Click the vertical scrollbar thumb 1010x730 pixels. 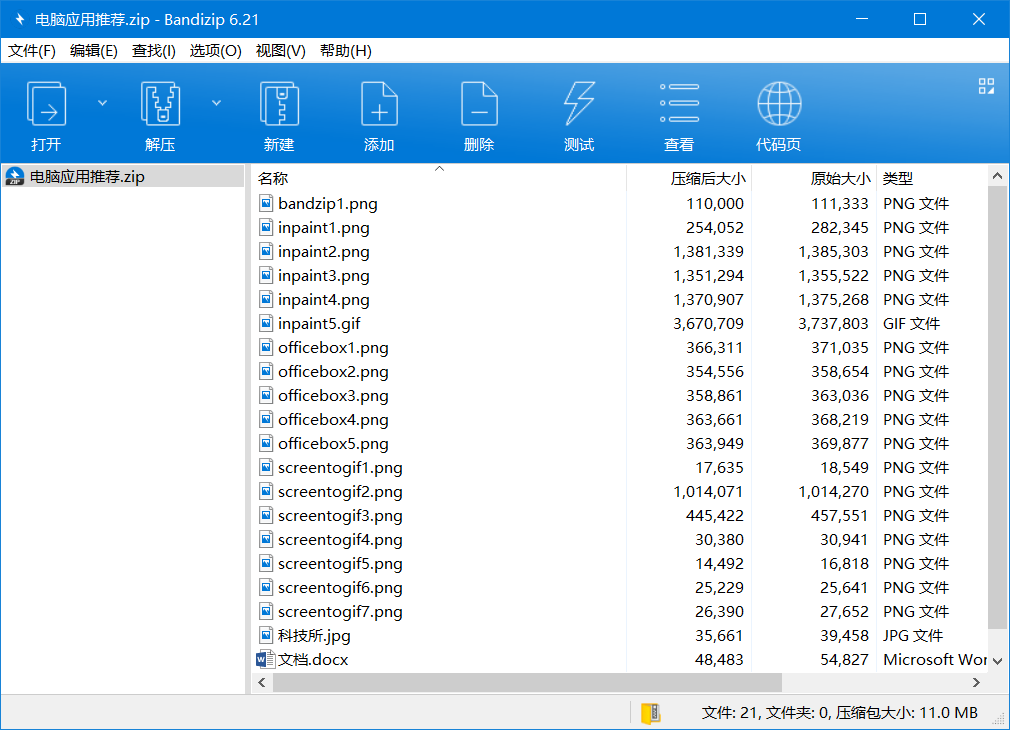997,407
